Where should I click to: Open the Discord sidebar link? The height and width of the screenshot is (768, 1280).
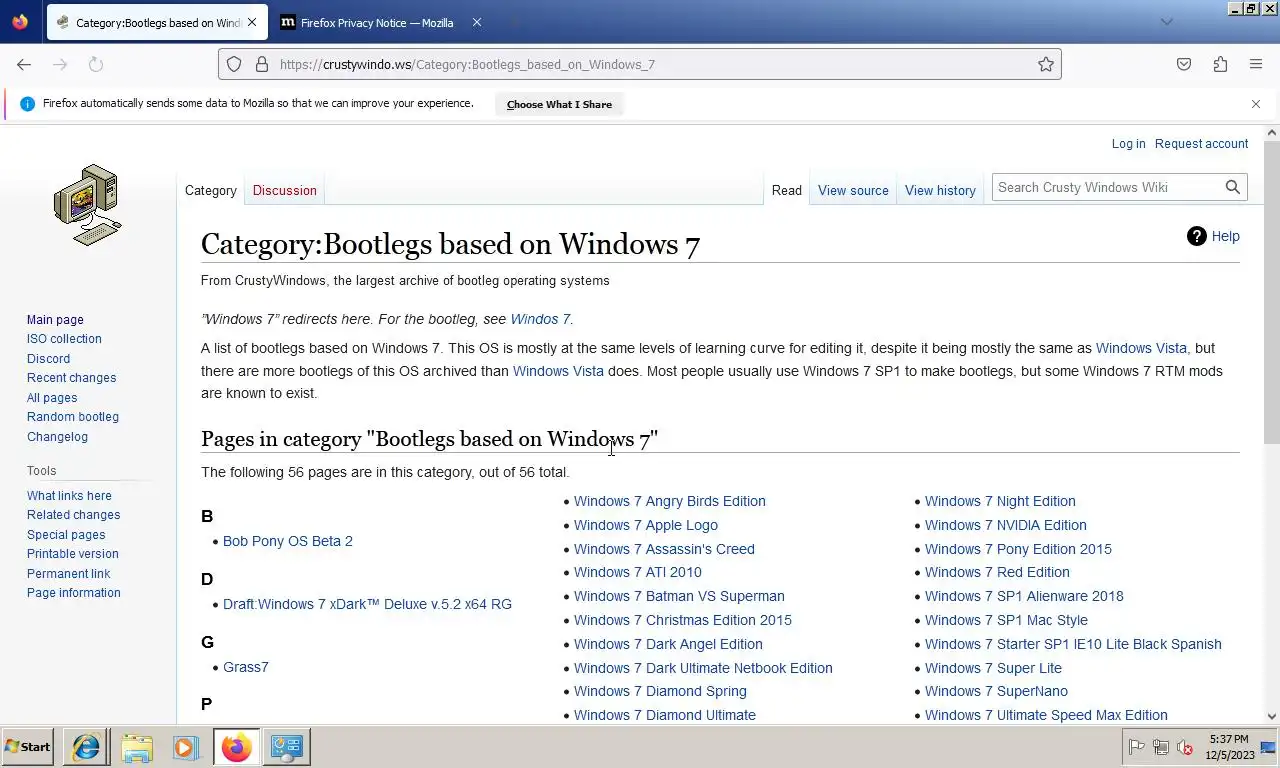(x=48, y=358)
